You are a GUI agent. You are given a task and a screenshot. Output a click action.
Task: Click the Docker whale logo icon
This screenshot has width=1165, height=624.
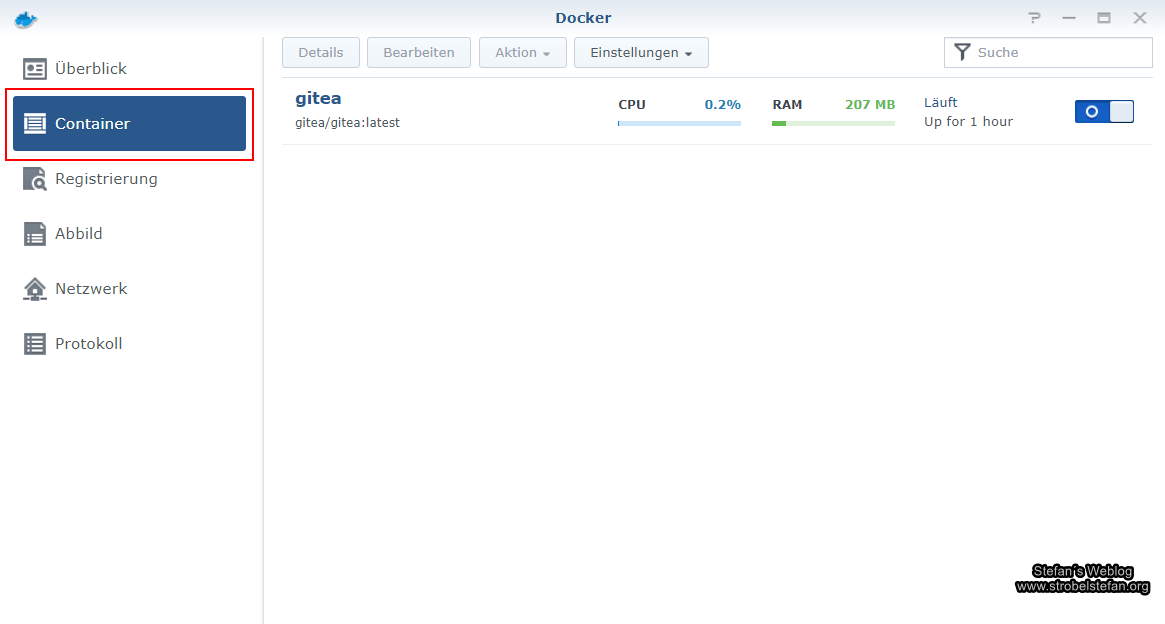coord(26,18)
